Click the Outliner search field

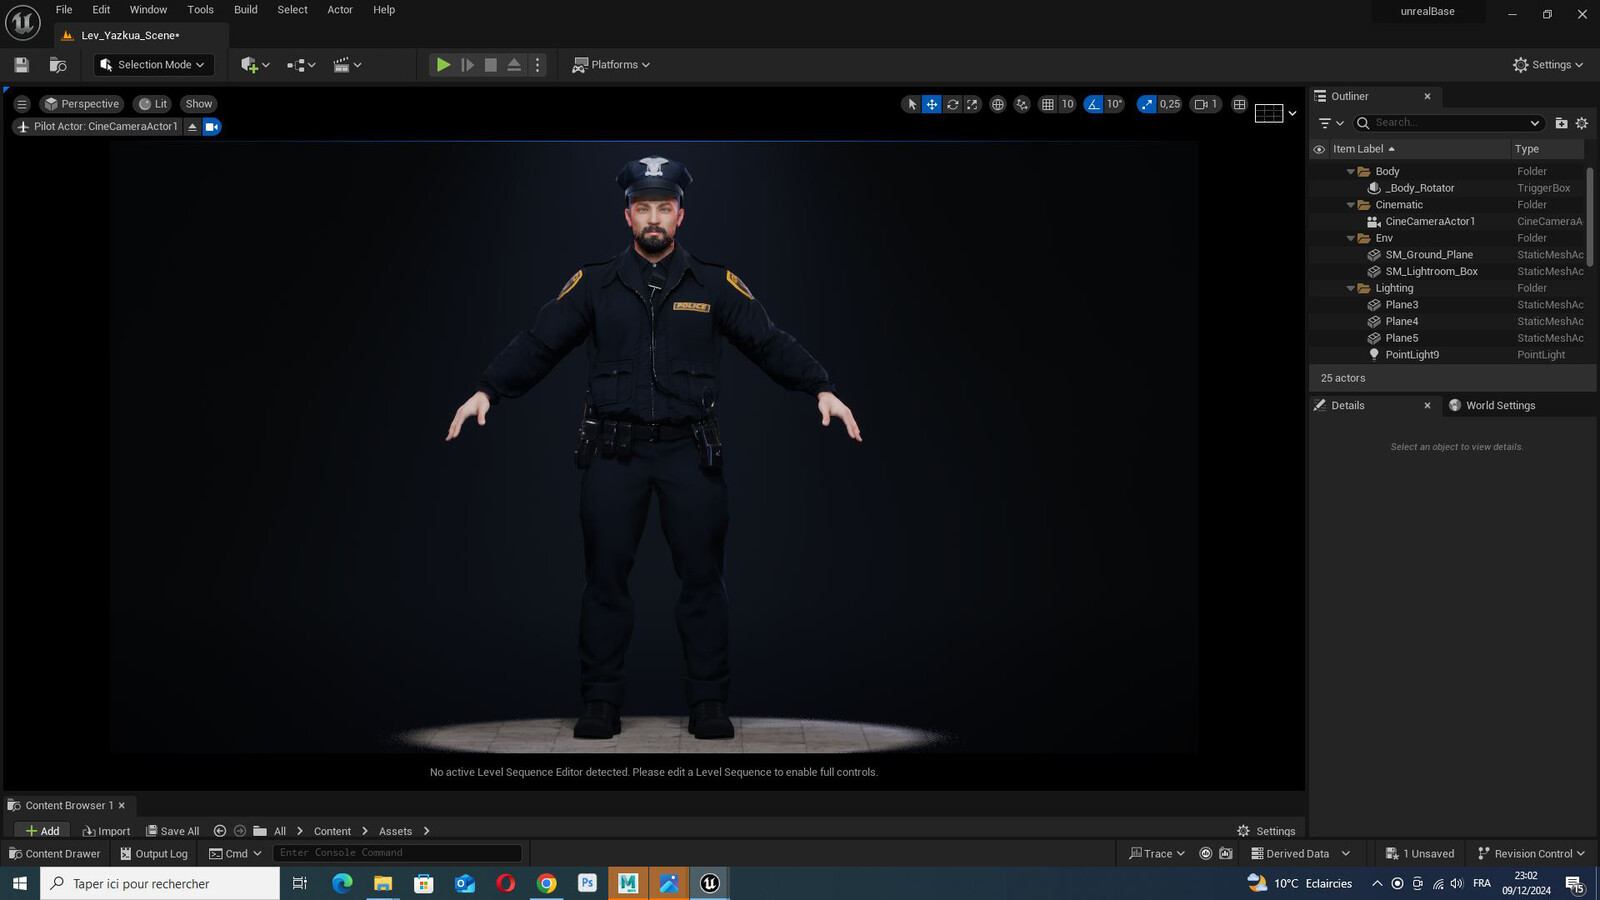[x=1448, y=123]
